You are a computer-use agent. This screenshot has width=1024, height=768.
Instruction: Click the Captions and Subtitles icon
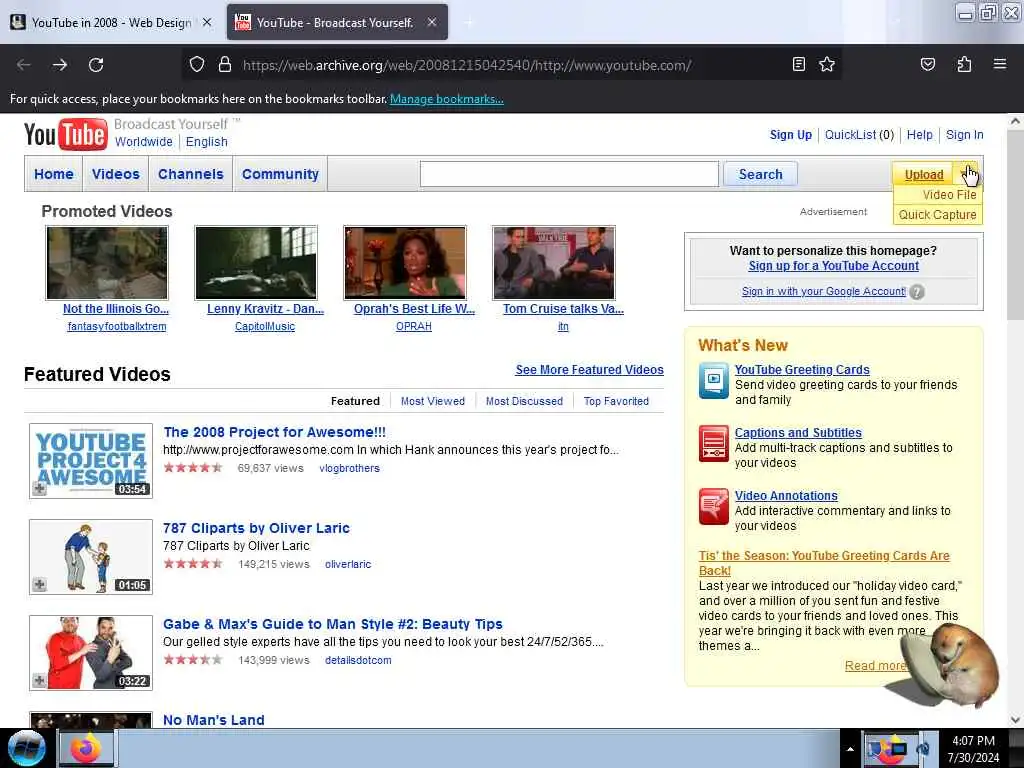pyautogui.click(x=713, y=443)
